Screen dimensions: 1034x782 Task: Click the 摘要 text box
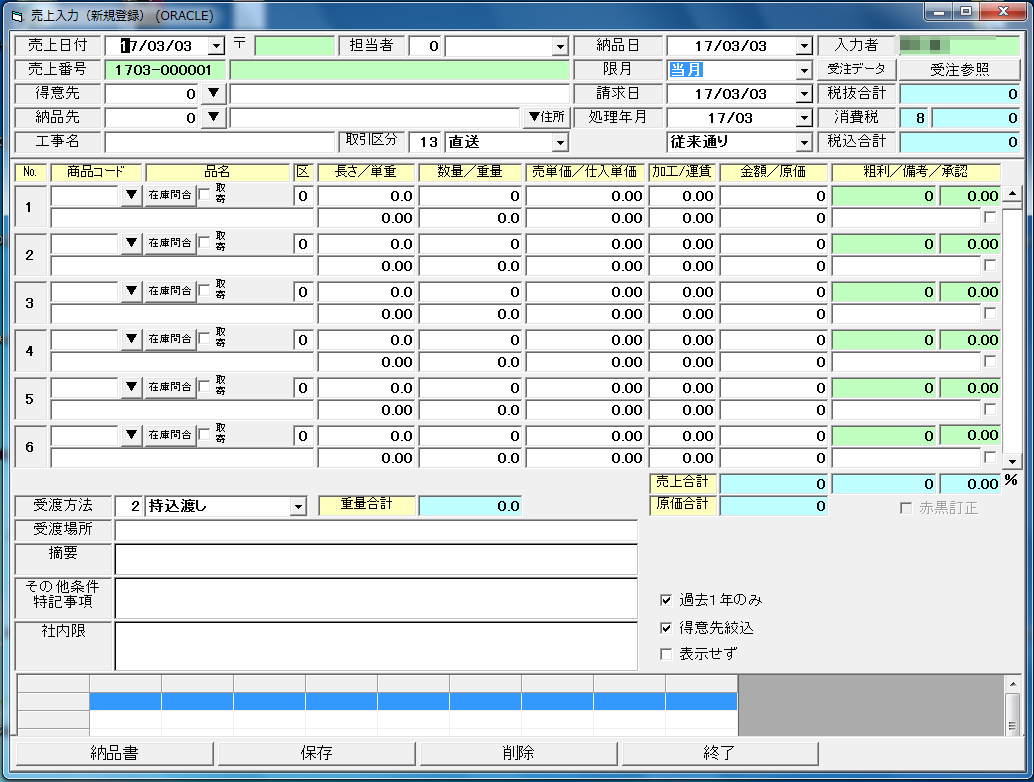[x=376, y=559]
